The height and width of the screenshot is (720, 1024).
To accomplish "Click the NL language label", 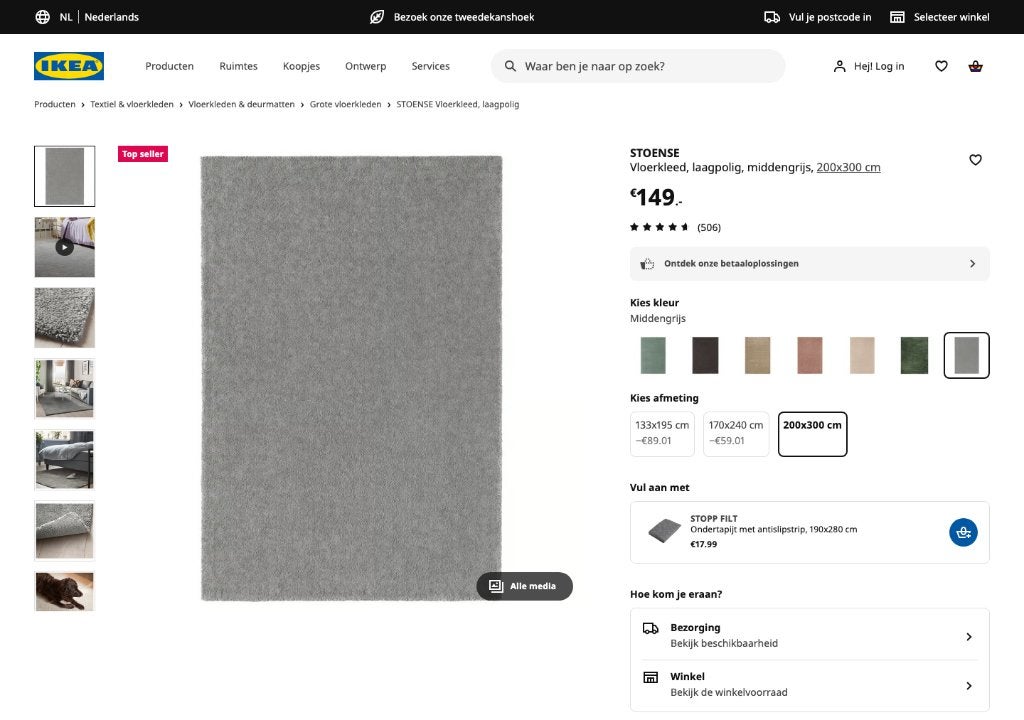I will (x=66, y=17).
